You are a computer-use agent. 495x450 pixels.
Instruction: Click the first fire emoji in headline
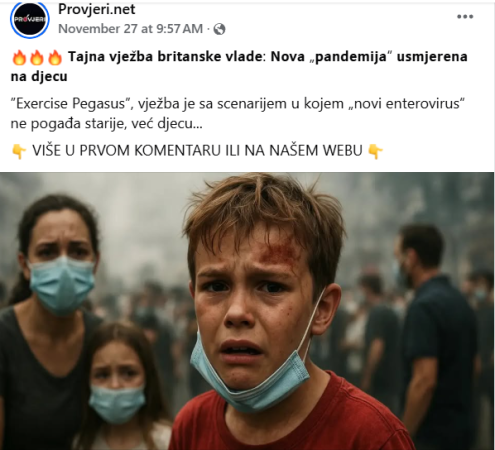pos(19,57)
